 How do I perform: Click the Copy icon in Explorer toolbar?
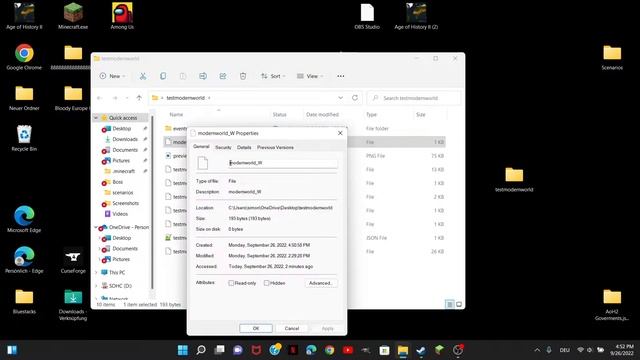[x=163, y=76]
